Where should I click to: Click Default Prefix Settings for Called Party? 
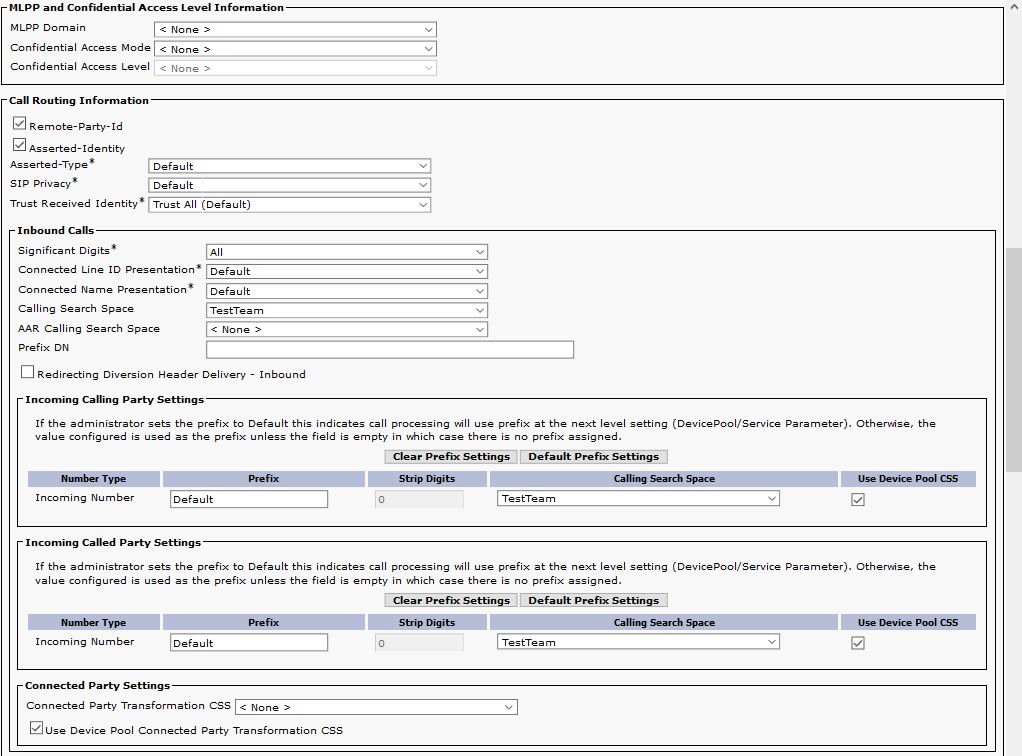tap(593, 601)
